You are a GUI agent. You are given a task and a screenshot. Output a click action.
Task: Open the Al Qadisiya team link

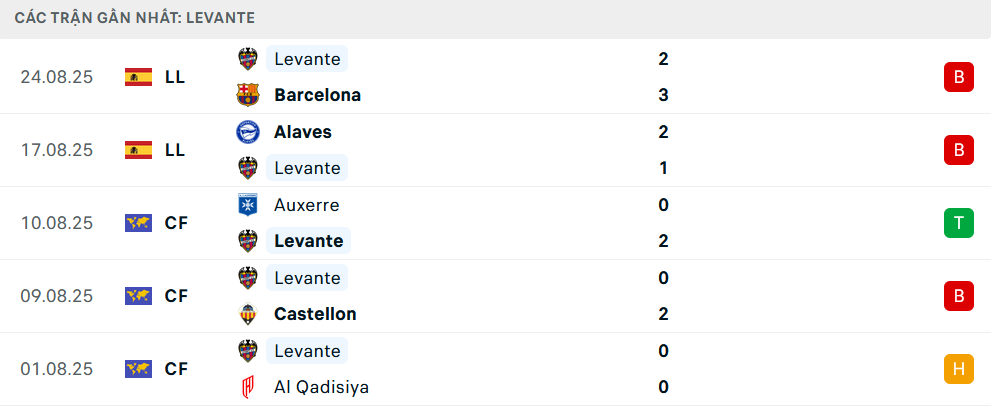321,387
